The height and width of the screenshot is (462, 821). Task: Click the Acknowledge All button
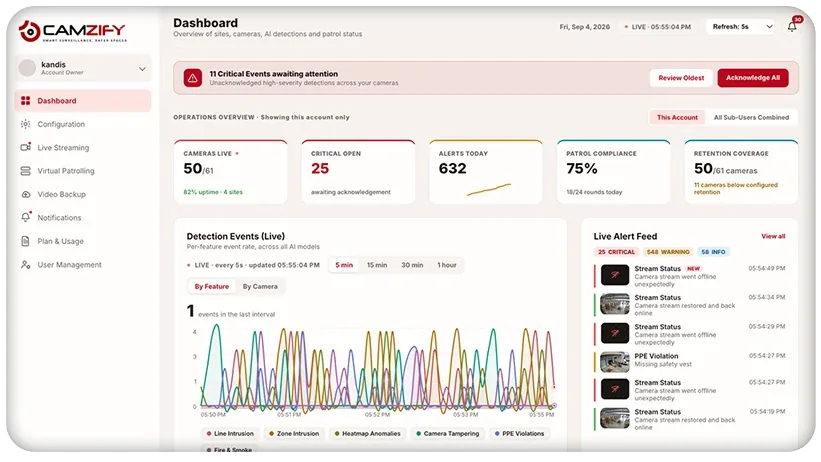[x=752, y=78]
